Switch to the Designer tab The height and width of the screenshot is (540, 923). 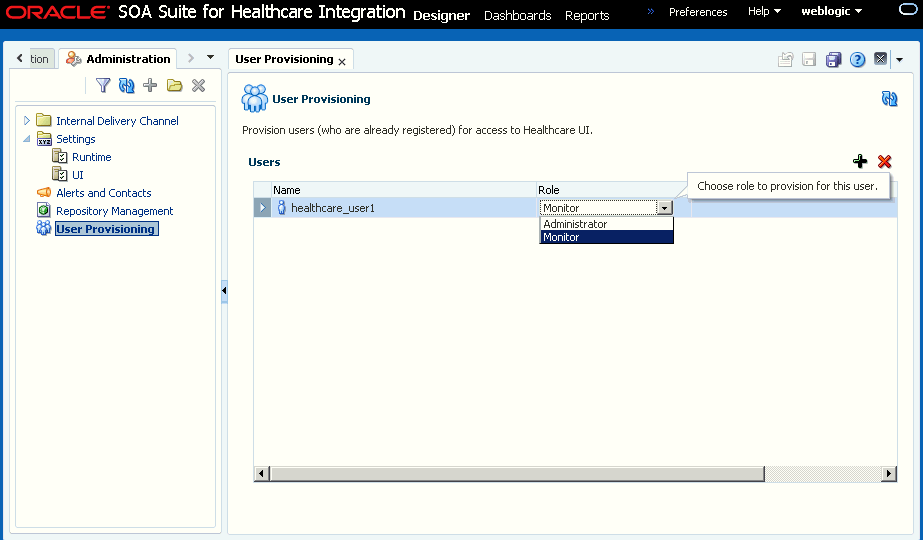pyautogui.click(x=441, y=16)
